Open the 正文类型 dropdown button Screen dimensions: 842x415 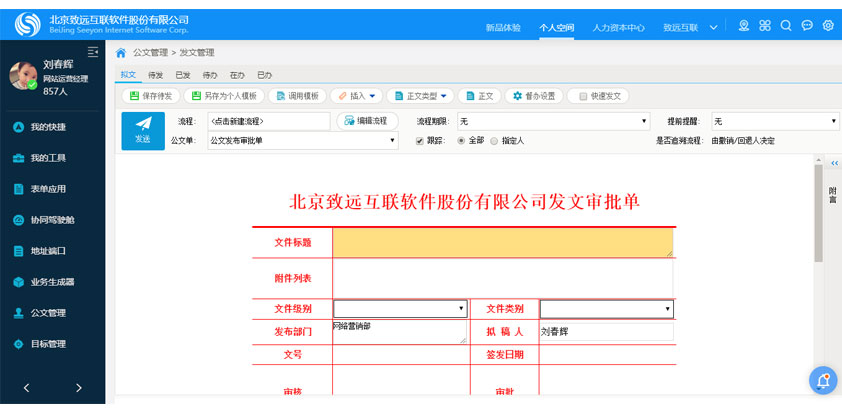(x=420, y=96)
